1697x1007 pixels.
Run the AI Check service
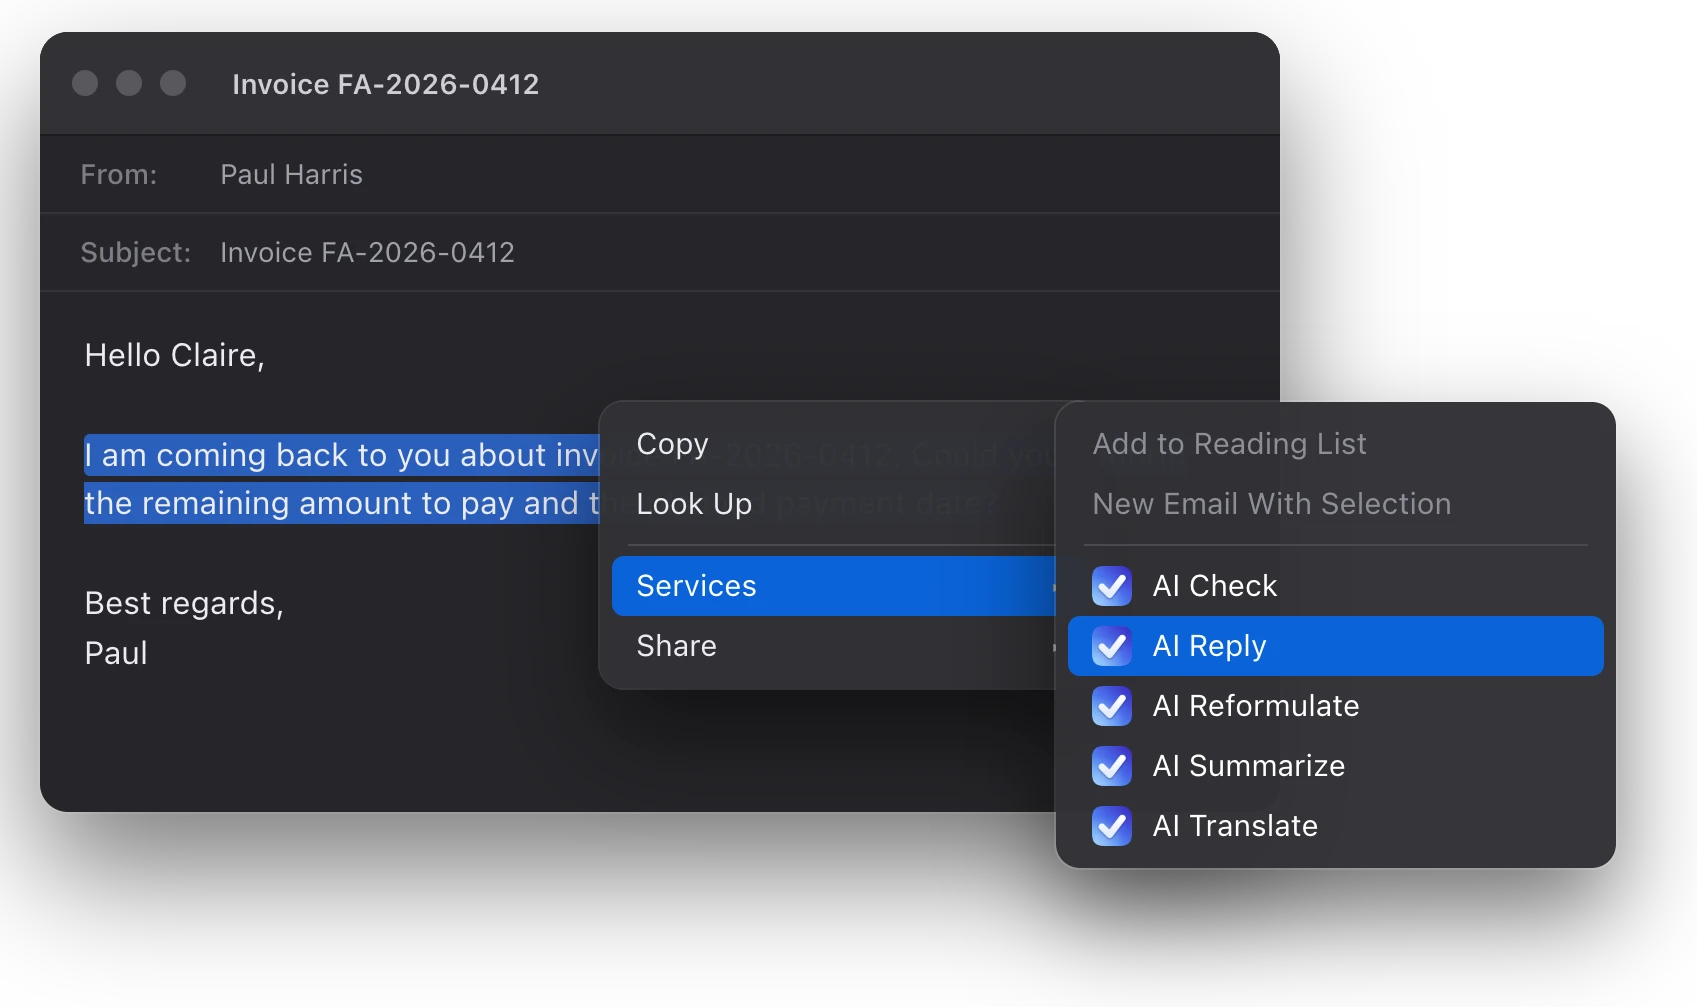tap(1335, 586)
